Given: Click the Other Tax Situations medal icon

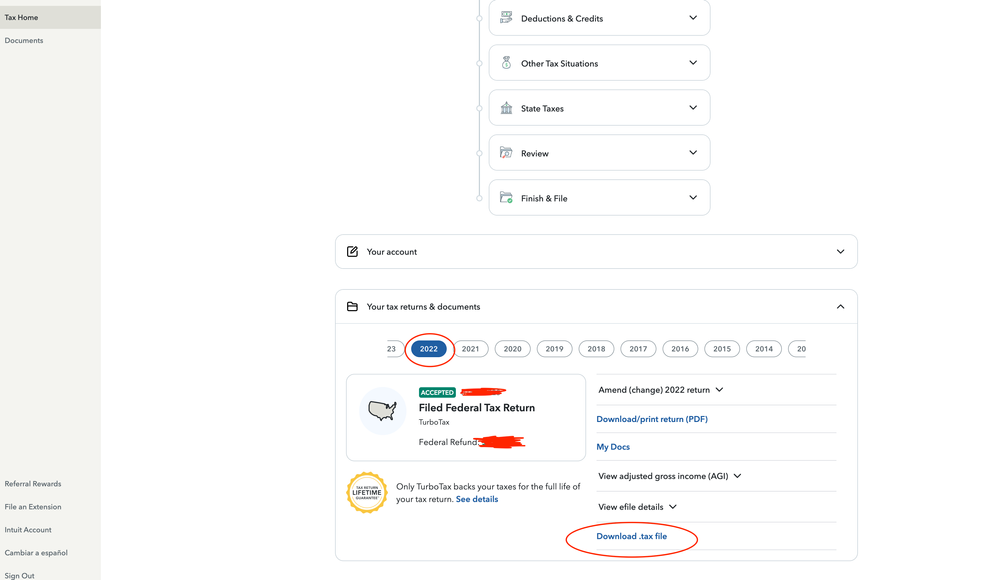Looking at the screenshot, I should 506,63.
